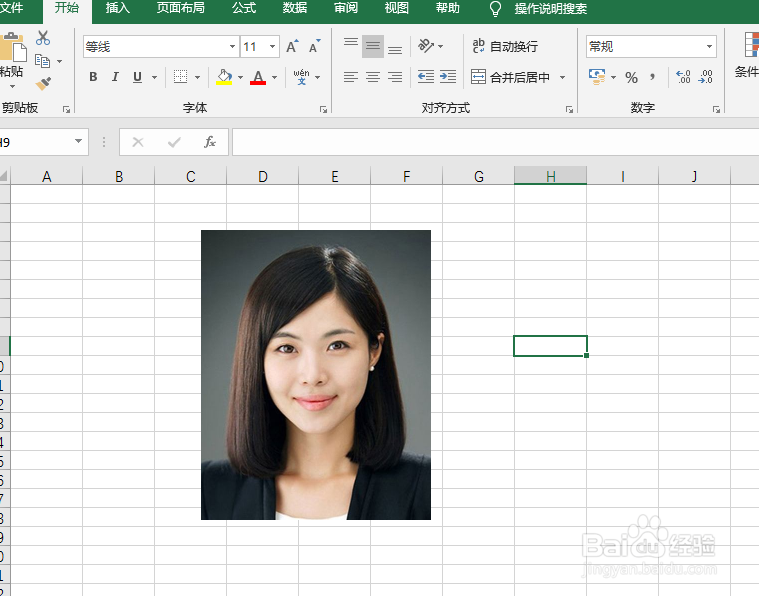Click into the formula bar
Screen dimensions: 759x596
pyautogui.click(x=496, y=142)
